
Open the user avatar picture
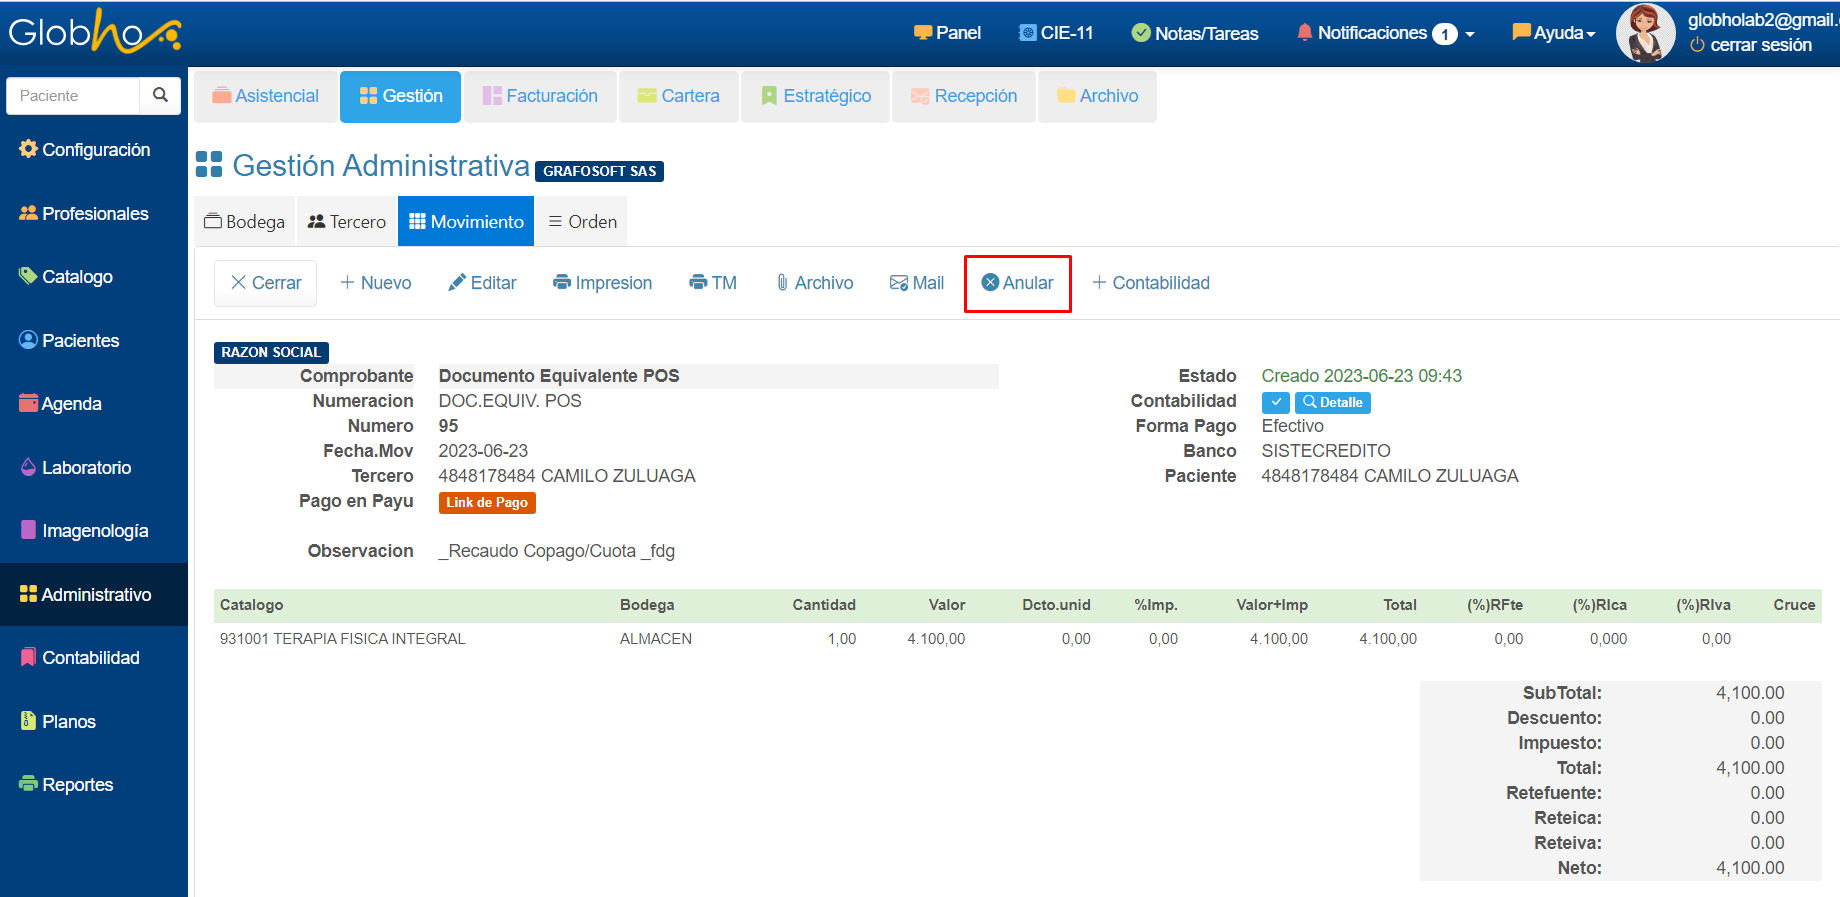pyautogui.click(x=1645, y=33)
